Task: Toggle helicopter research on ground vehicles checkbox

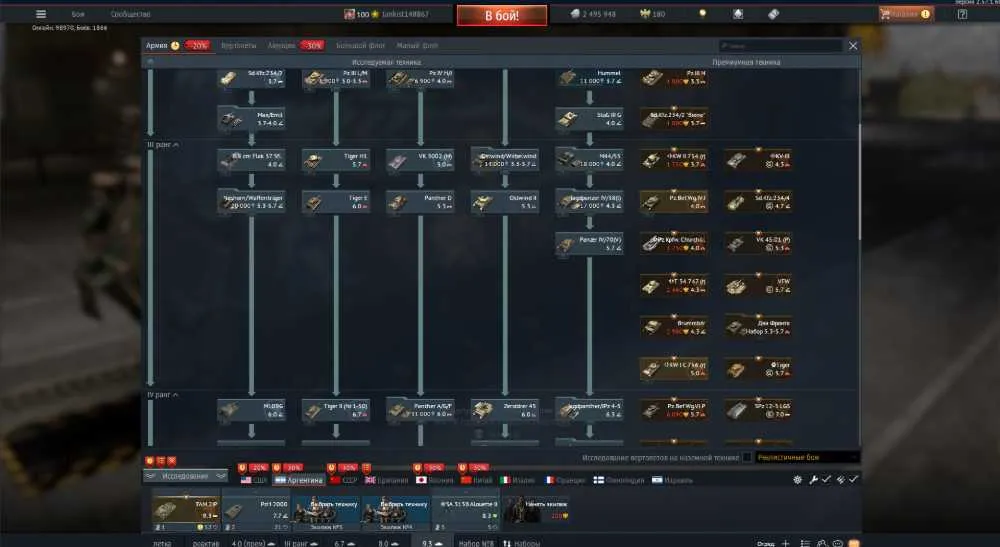Action: pyautogui.click(x=747, y=457)
